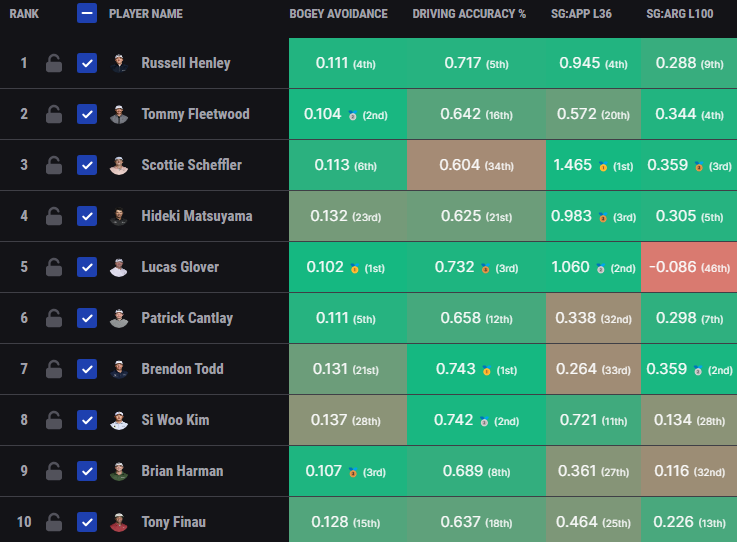
Task: Click Lucas Glover's avatar photo
Action: pos(119,267)
